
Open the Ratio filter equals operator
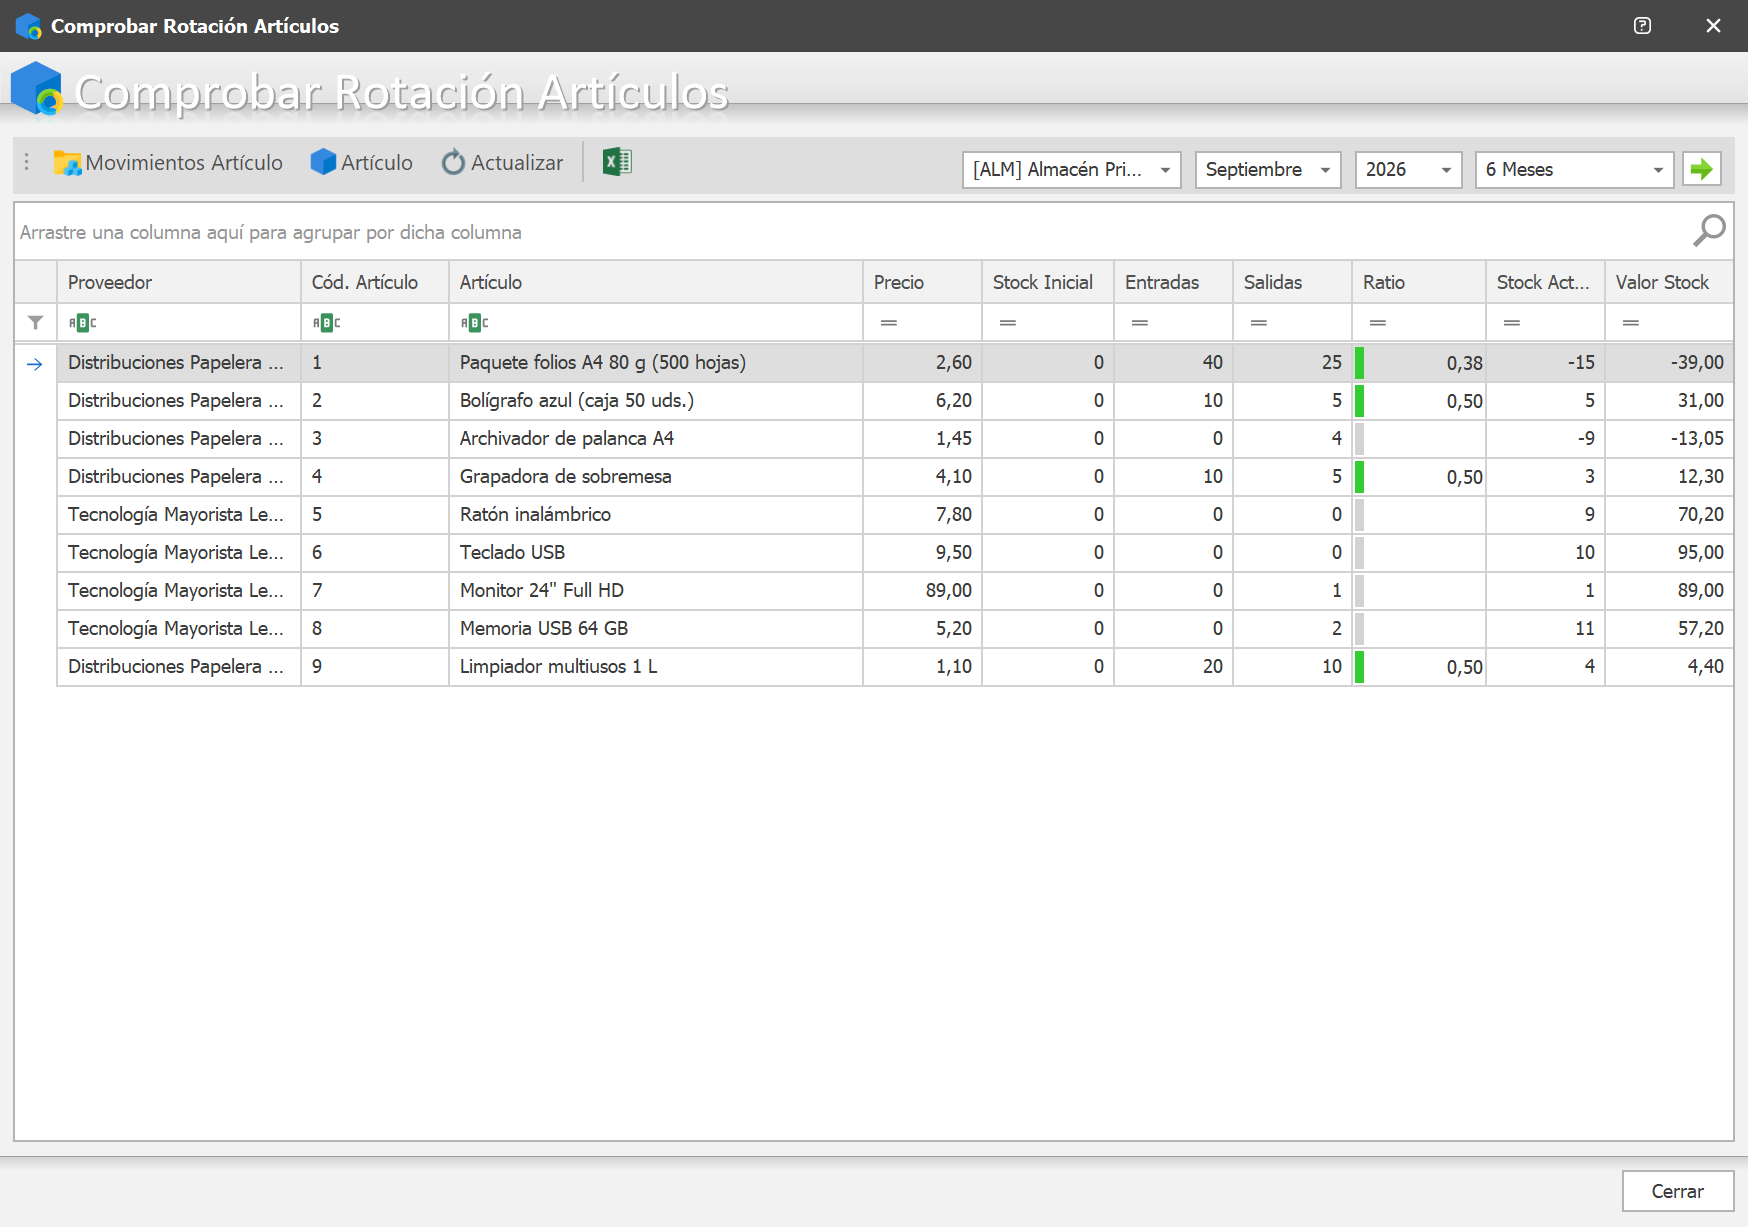pyautogui.click(x=1377, y=323)
